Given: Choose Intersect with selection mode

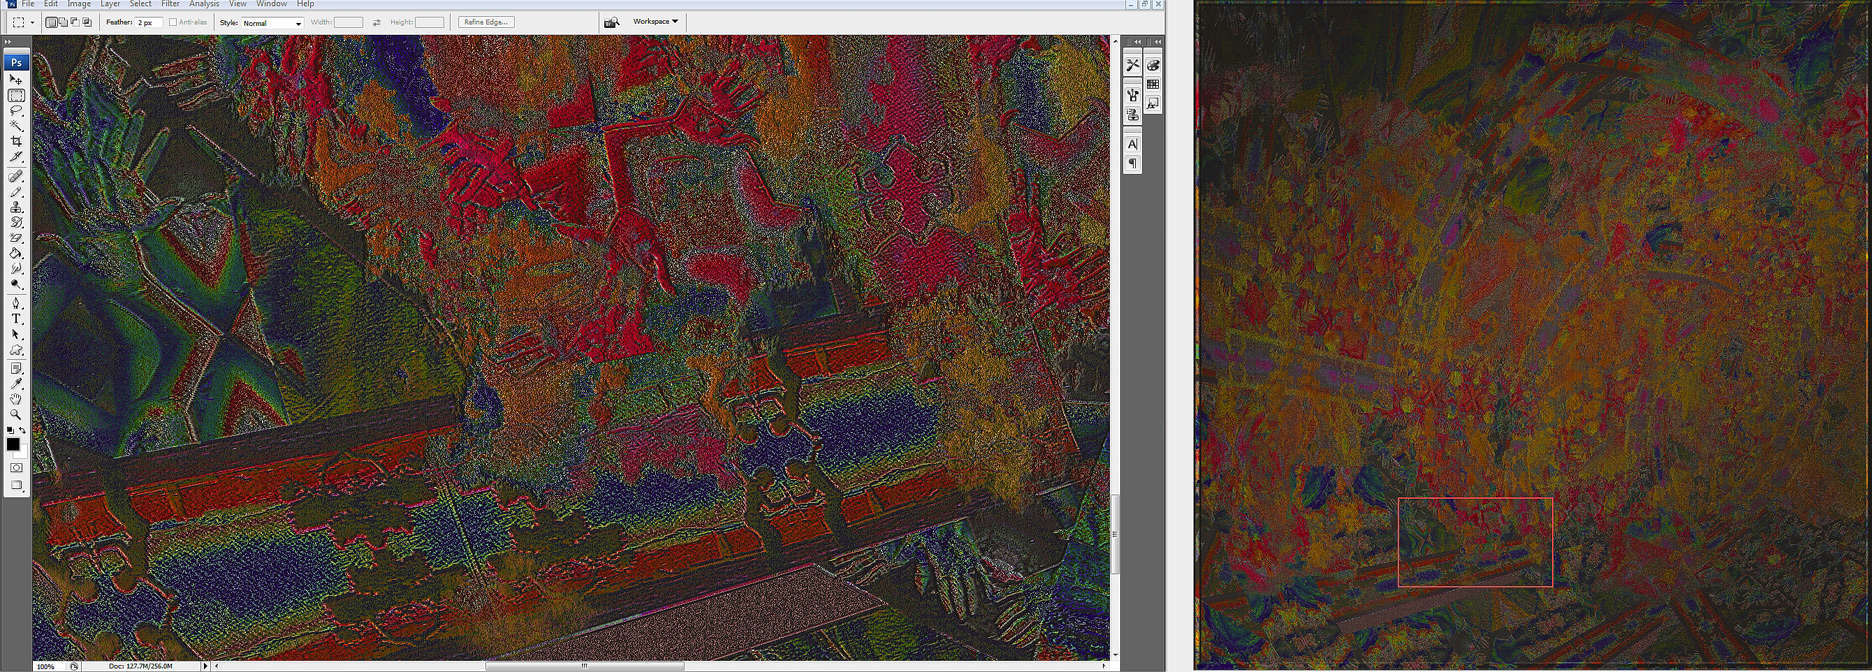Looking at the screenshot, I should click(87, 22).
